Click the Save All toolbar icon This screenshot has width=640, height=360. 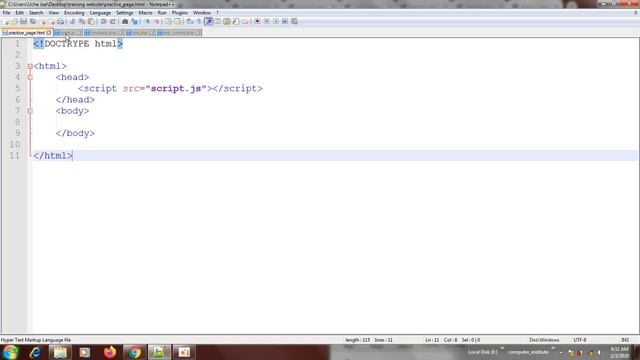pyautogui.click(x=33, y=21)
